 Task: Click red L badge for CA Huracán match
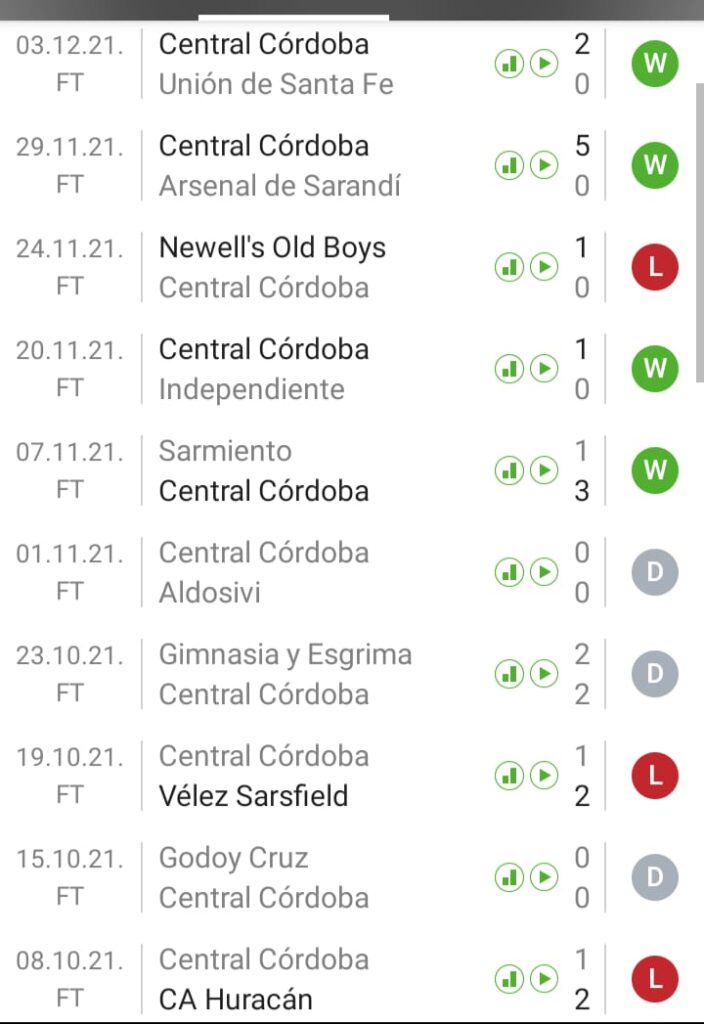655,978
